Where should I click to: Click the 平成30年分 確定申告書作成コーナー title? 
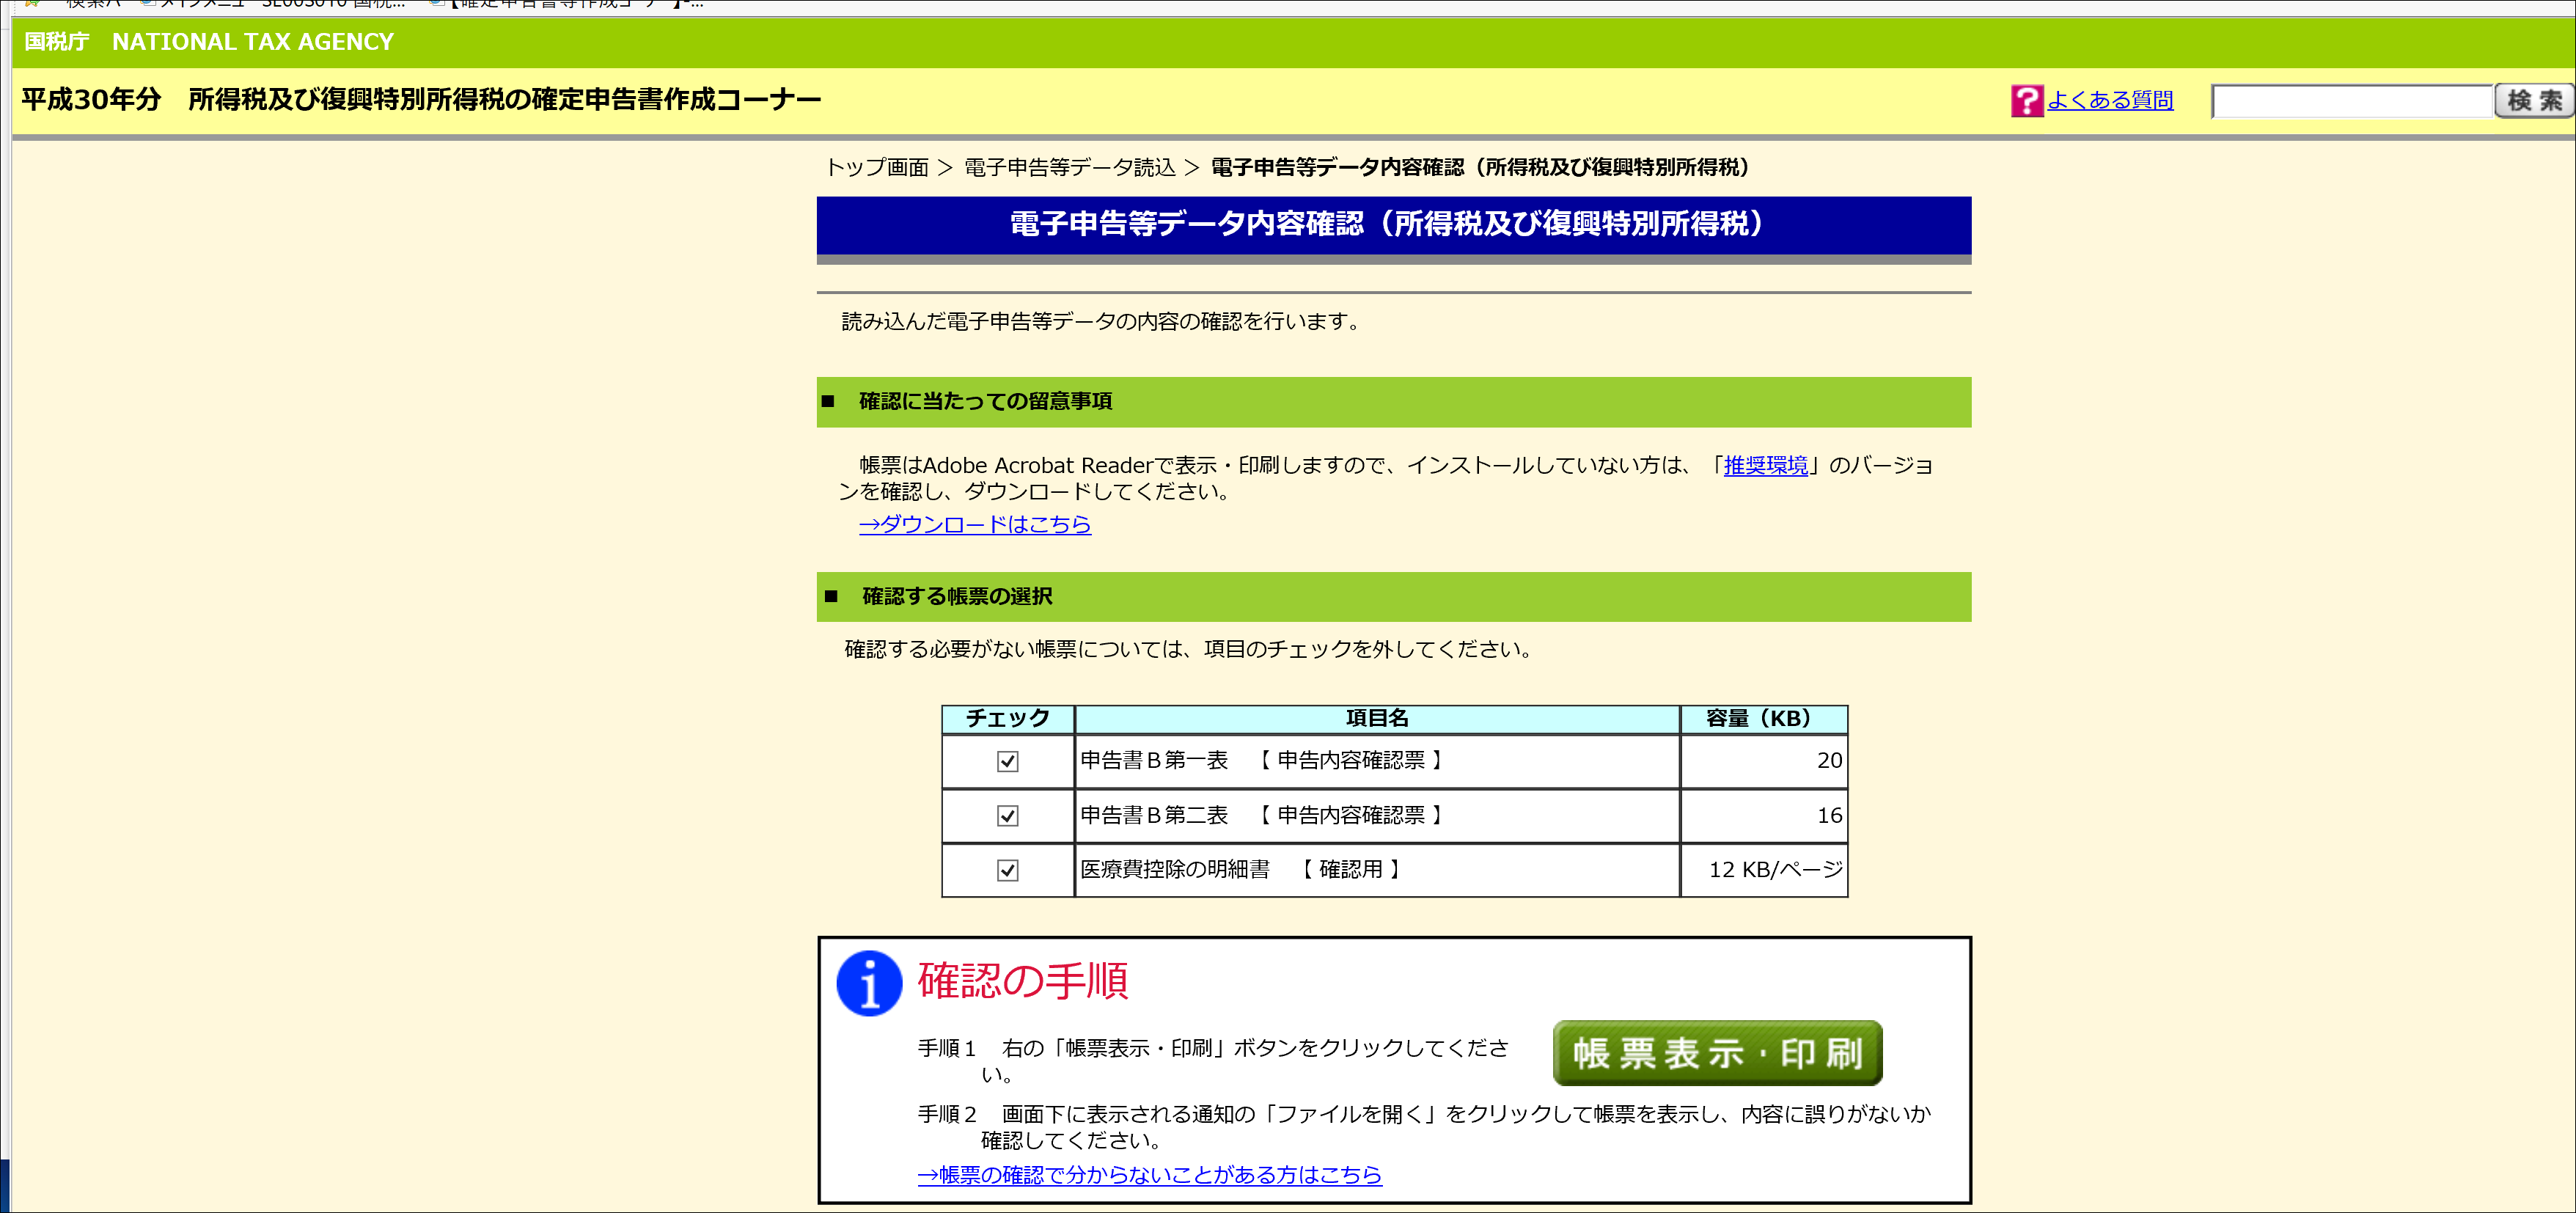tap(421, 100)
